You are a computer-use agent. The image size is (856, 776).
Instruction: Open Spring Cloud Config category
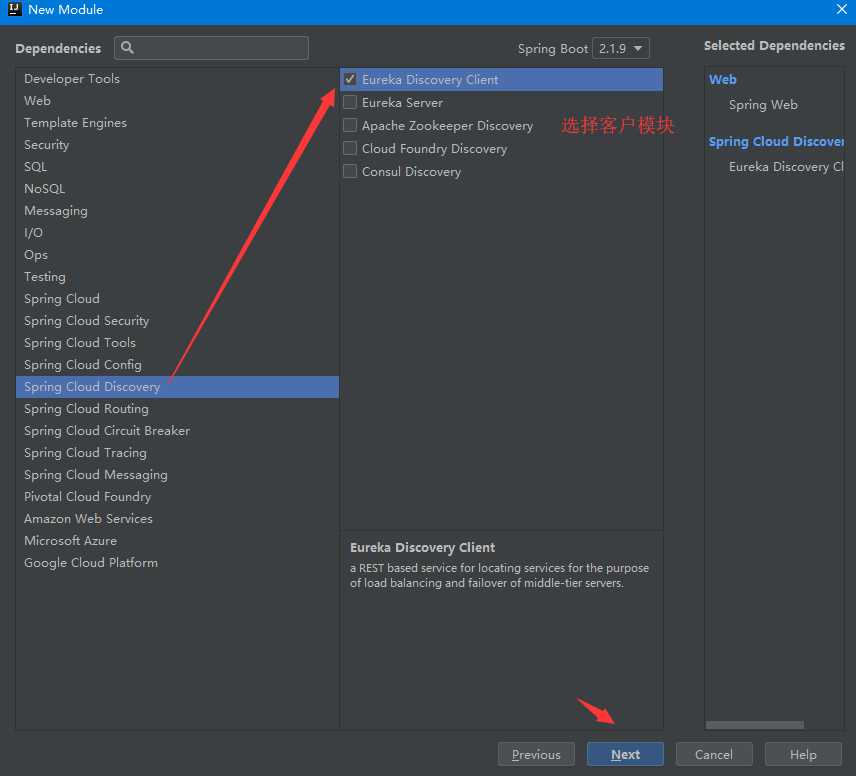177,364
